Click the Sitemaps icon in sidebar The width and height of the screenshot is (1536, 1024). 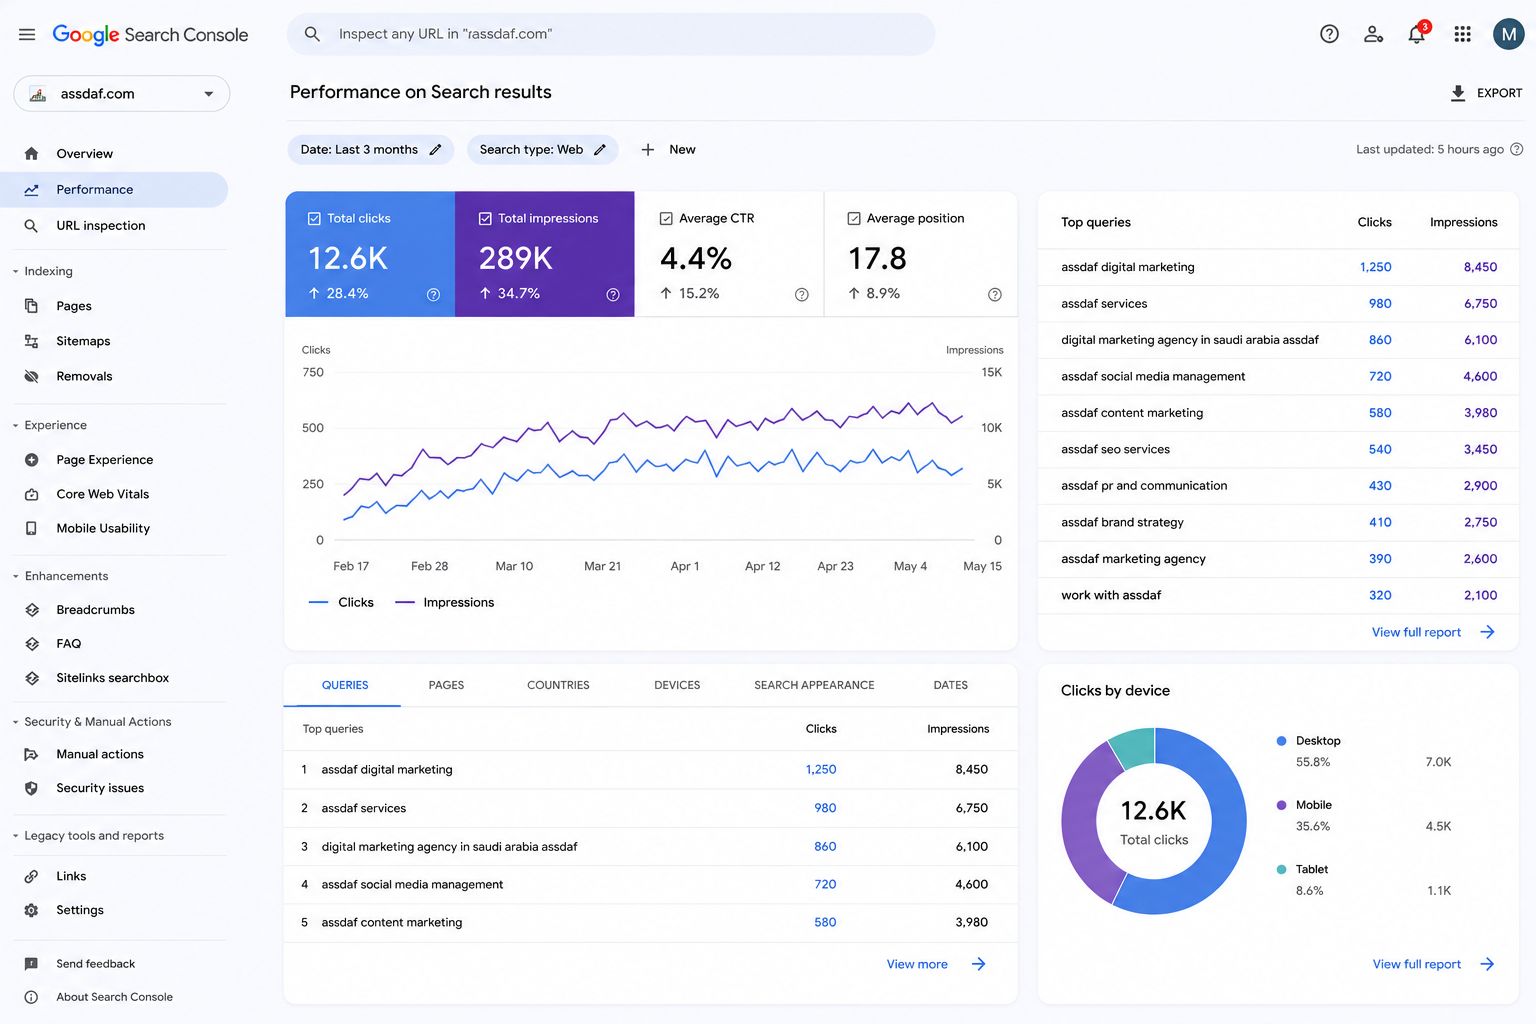31,341
